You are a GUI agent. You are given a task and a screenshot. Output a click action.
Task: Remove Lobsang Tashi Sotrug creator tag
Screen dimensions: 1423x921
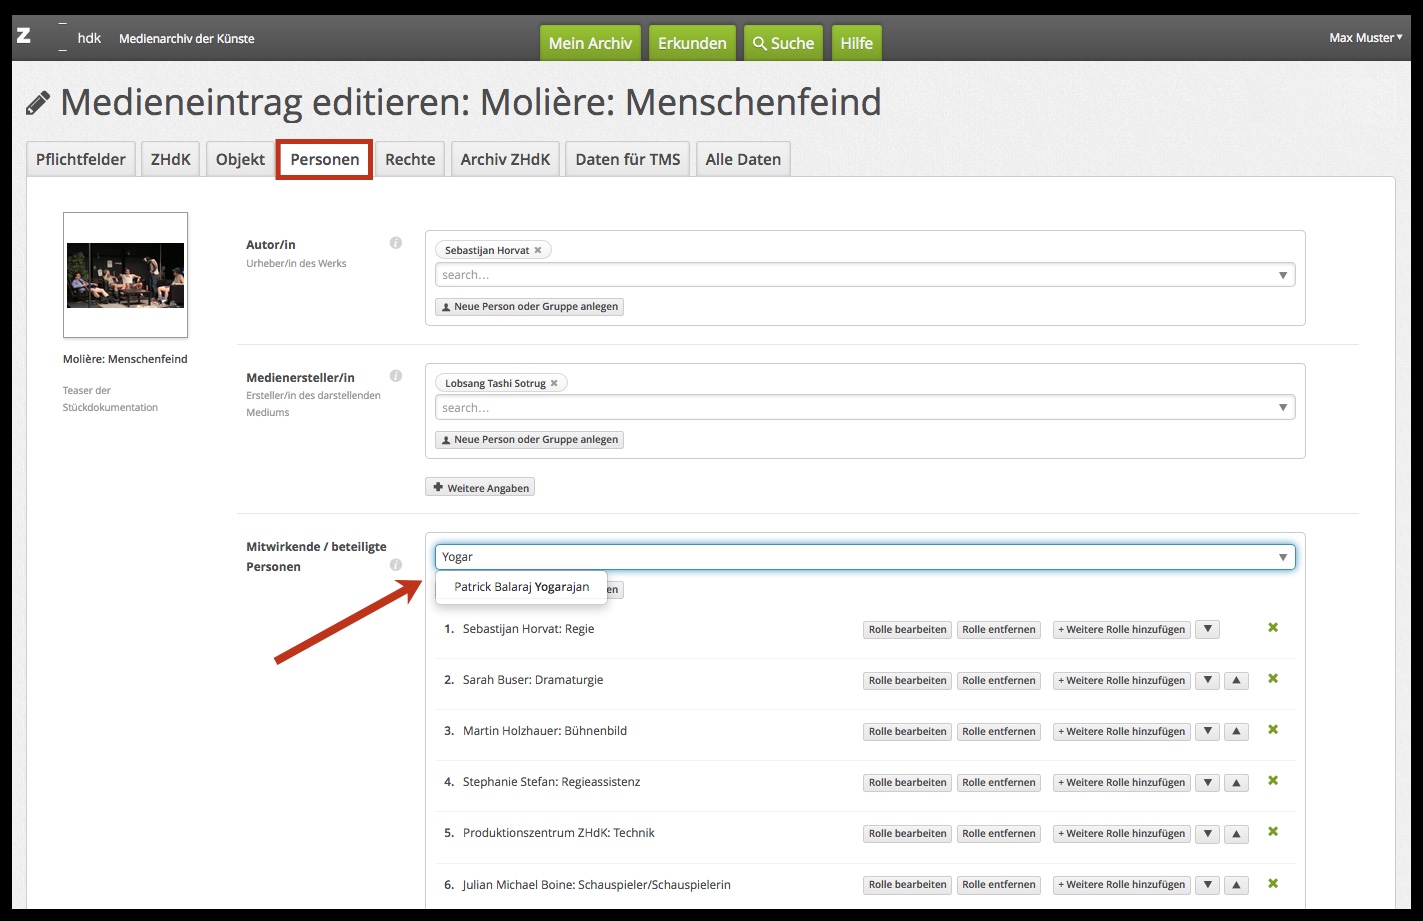(x=554, y=384)
